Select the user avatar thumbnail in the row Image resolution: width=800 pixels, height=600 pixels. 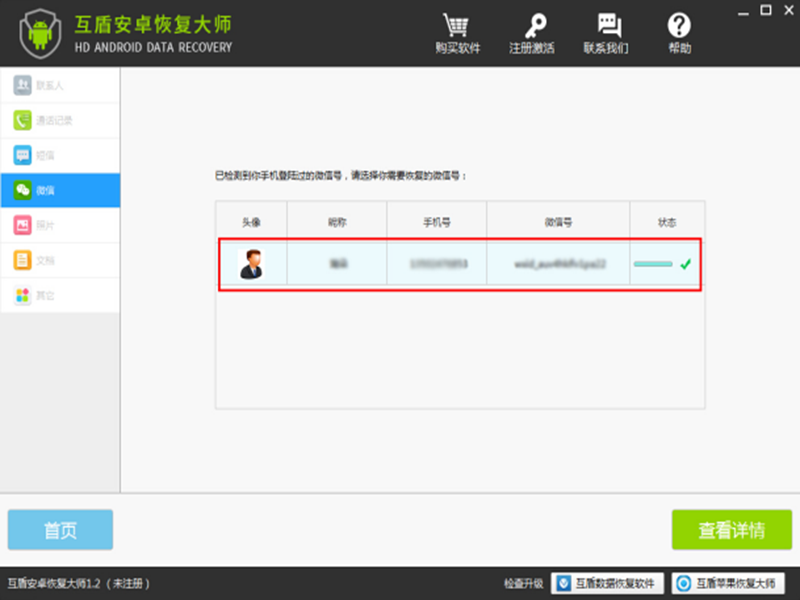[251, 264]
